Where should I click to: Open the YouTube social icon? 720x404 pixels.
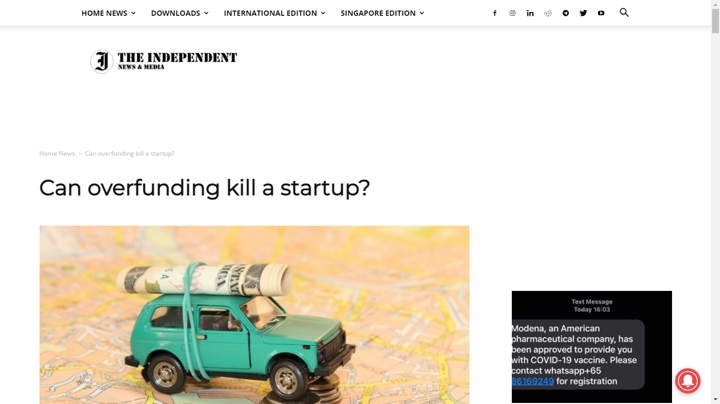(601, 13)
